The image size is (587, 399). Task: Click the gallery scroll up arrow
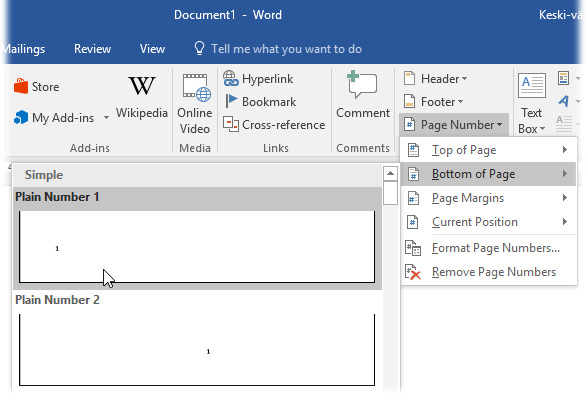pos(390,173)
